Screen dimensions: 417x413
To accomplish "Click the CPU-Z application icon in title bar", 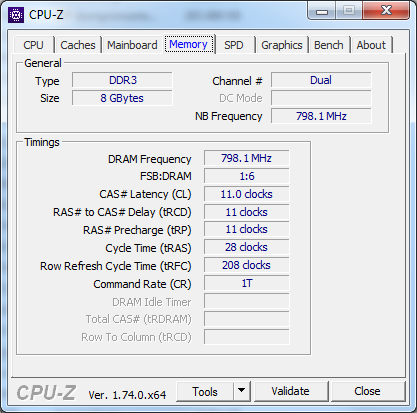I will [16, 15].
